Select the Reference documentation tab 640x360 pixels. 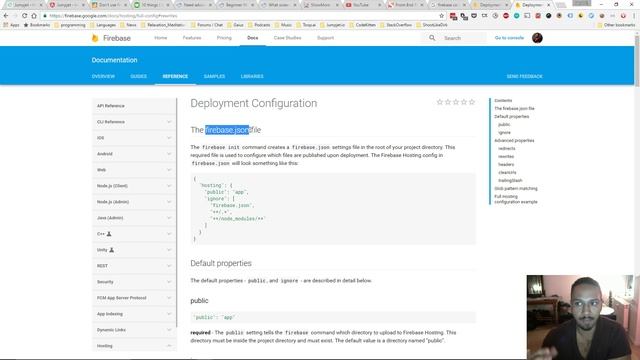pos(175,76)
